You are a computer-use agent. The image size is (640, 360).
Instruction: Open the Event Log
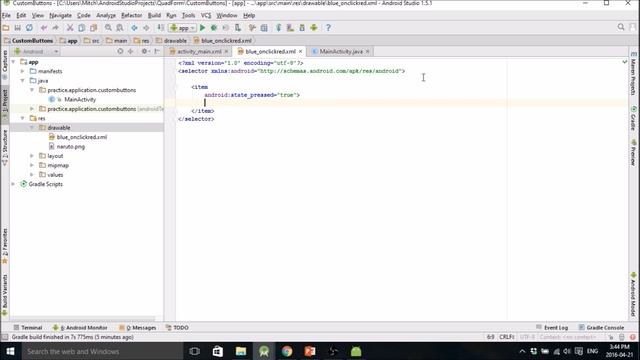click(552, 327)
